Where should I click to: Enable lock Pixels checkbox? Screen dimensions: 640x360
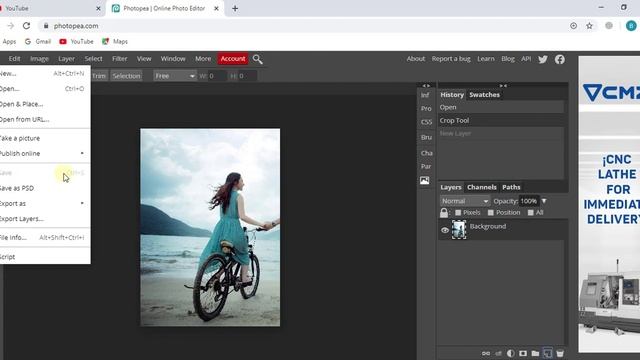(x=458, y=213)
